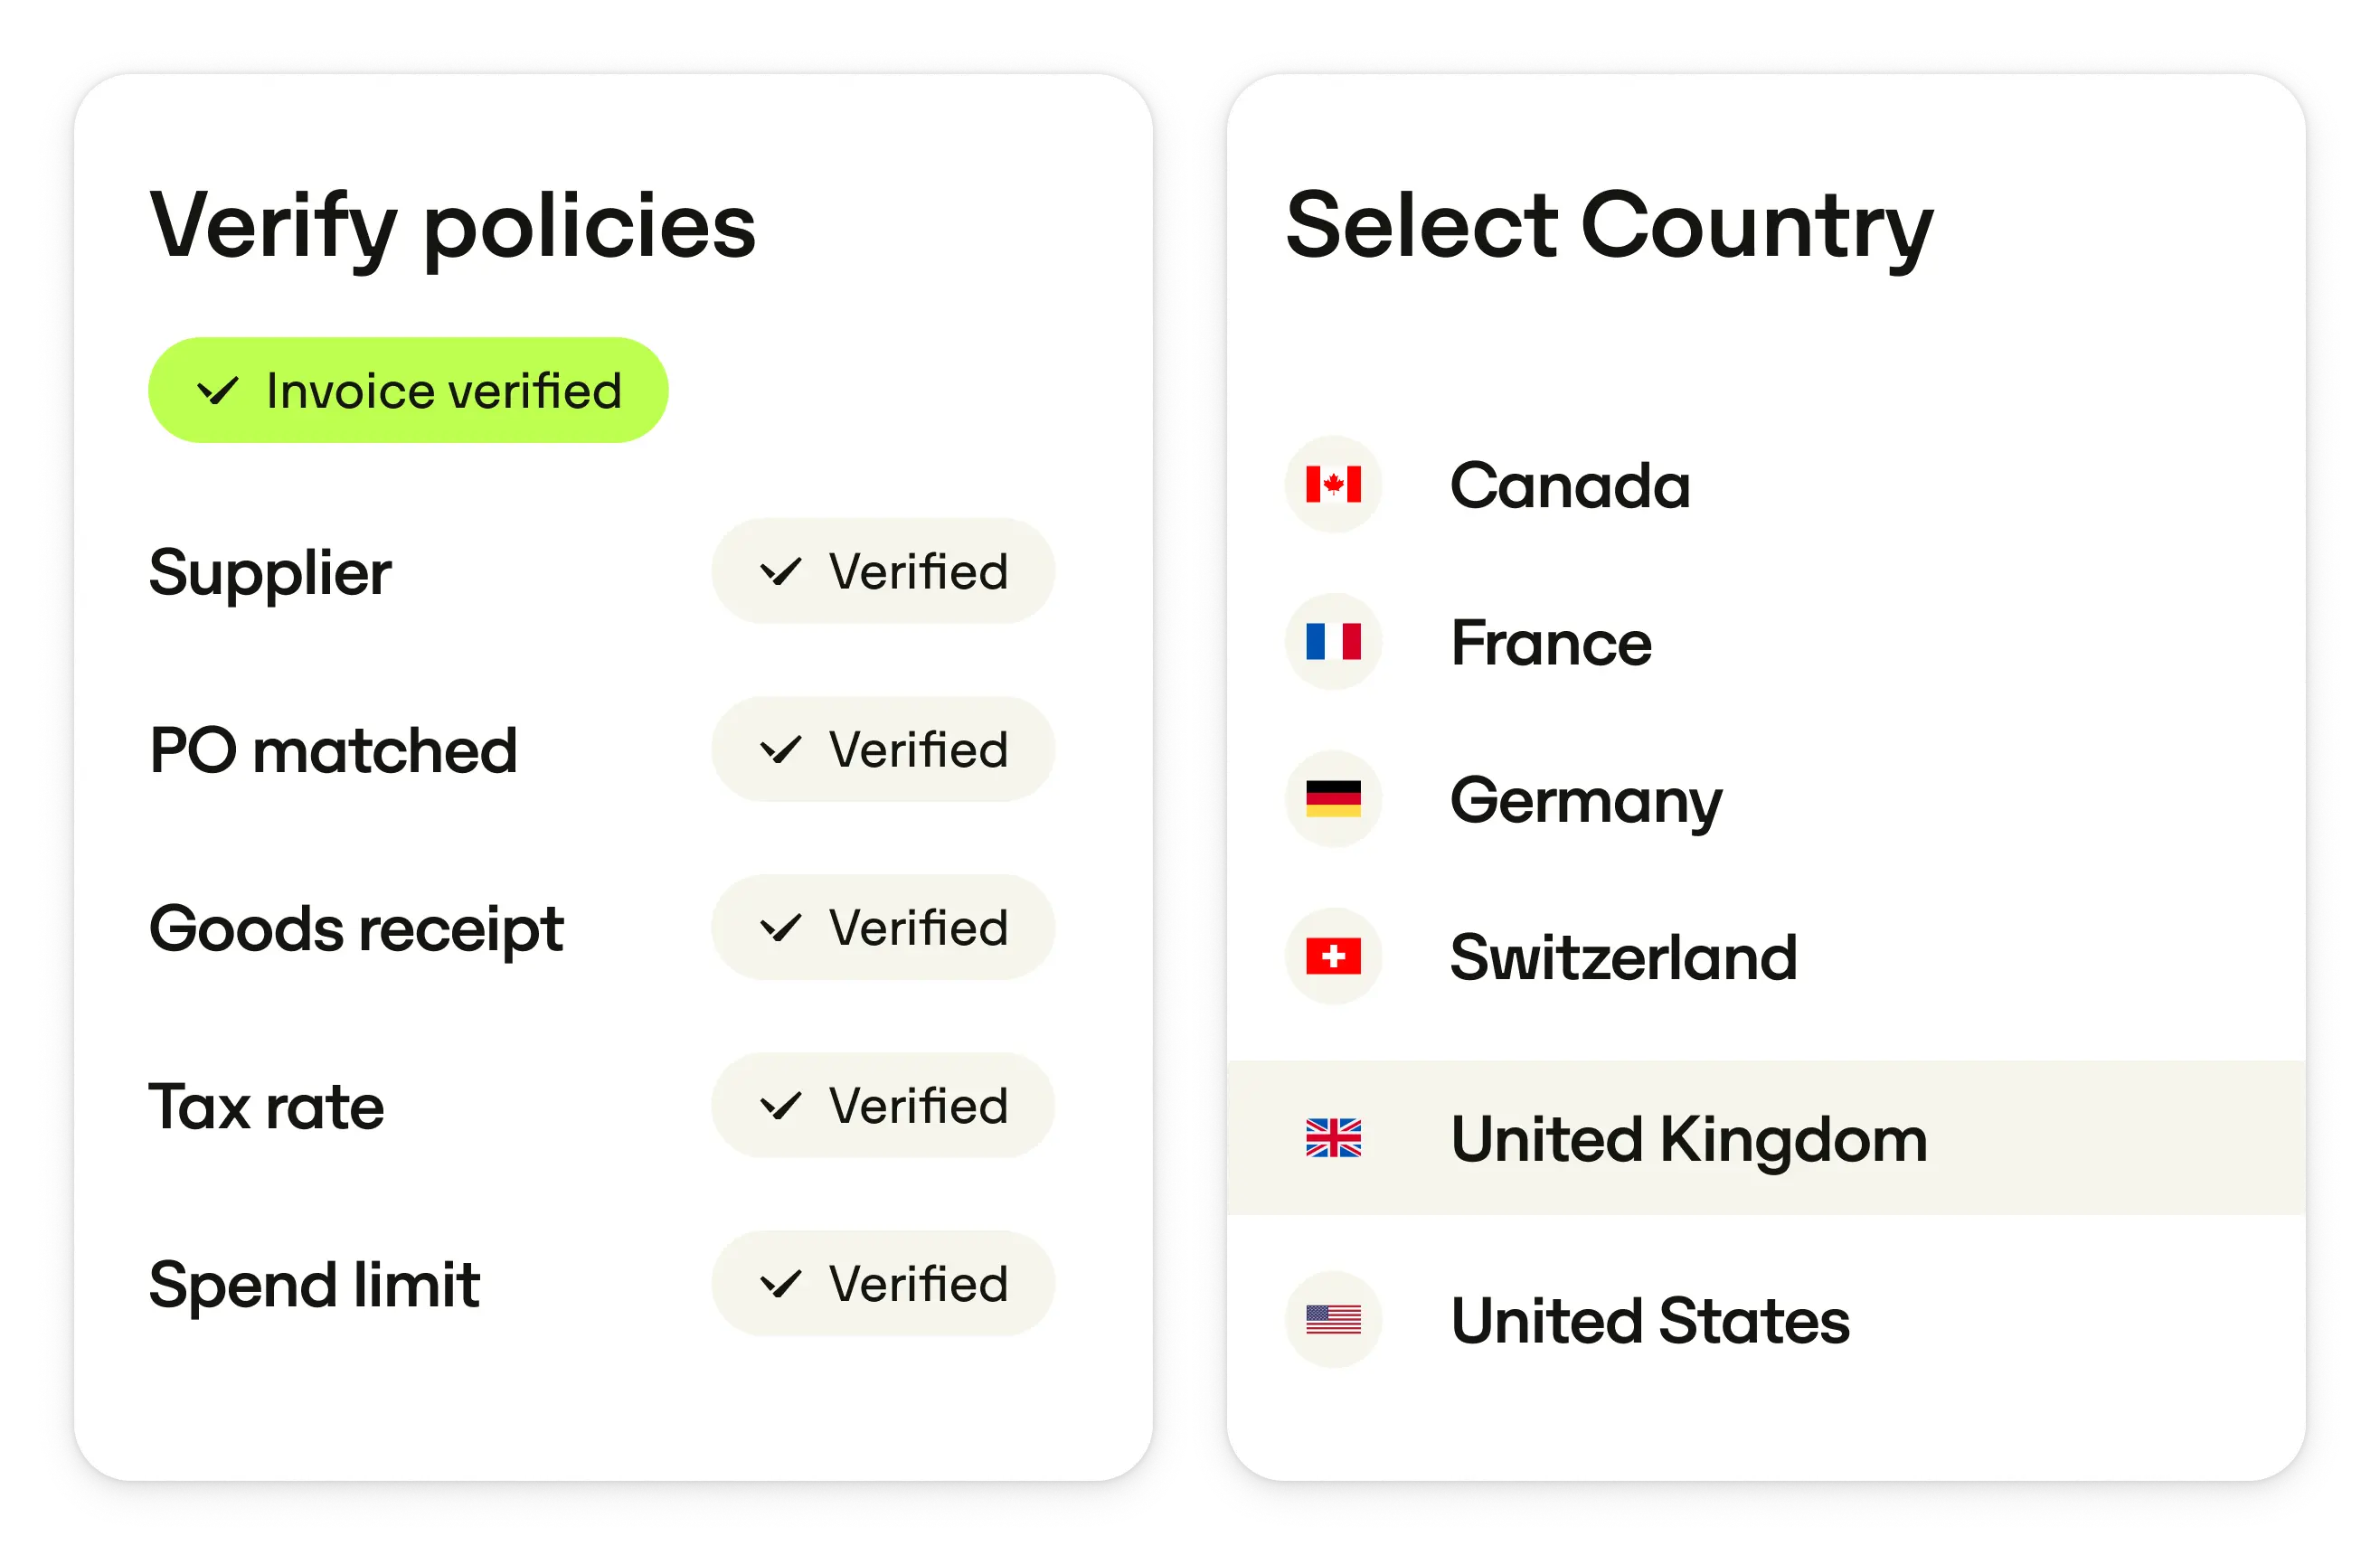Click the Supplier policy label
The height and width of the screenshot is (1555, 2380).
point(270,573)
